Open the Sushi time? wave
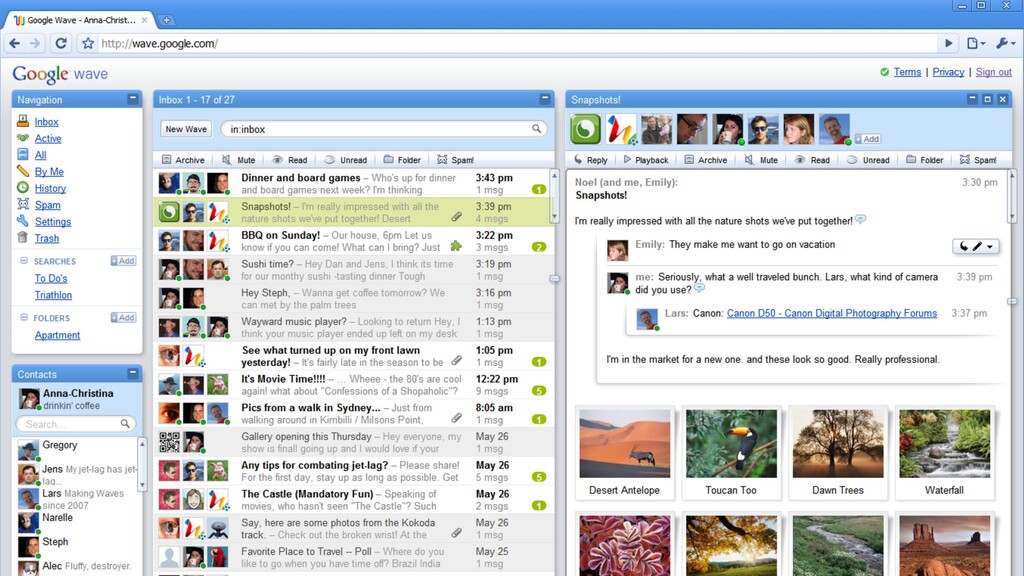 pos(353,270)
